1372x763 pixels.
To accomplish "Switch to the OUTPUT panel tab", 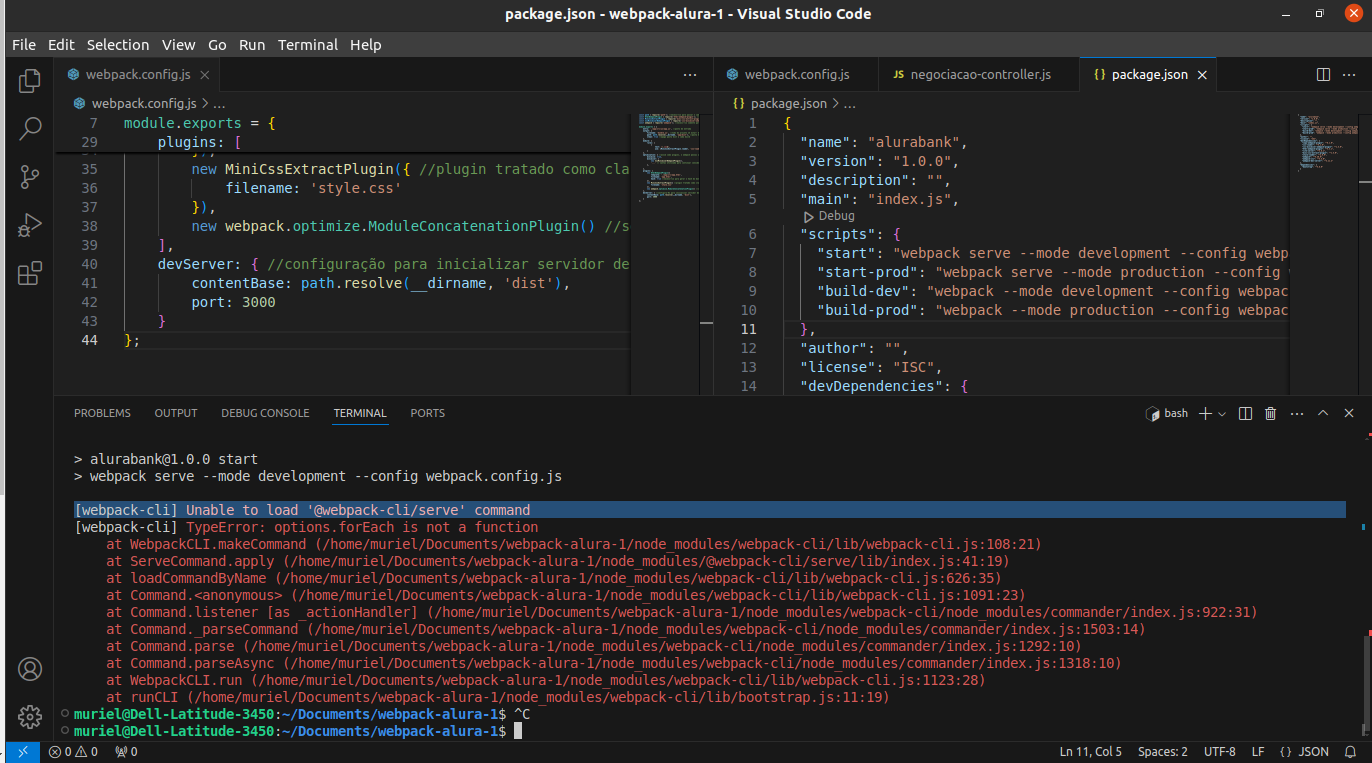I will click(x=176, y=413).
